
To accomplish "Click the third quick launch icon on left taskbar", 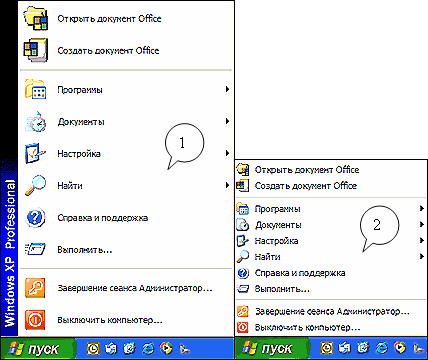I will tap(130, 349).
